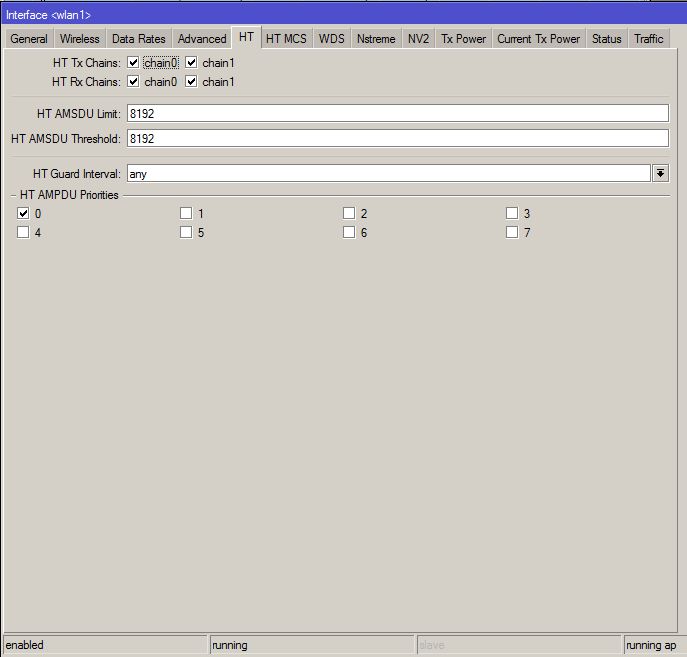Open the HT Guard Interval dropdown arrow
The width and height of the screenshot is (687, 657).
660,173
